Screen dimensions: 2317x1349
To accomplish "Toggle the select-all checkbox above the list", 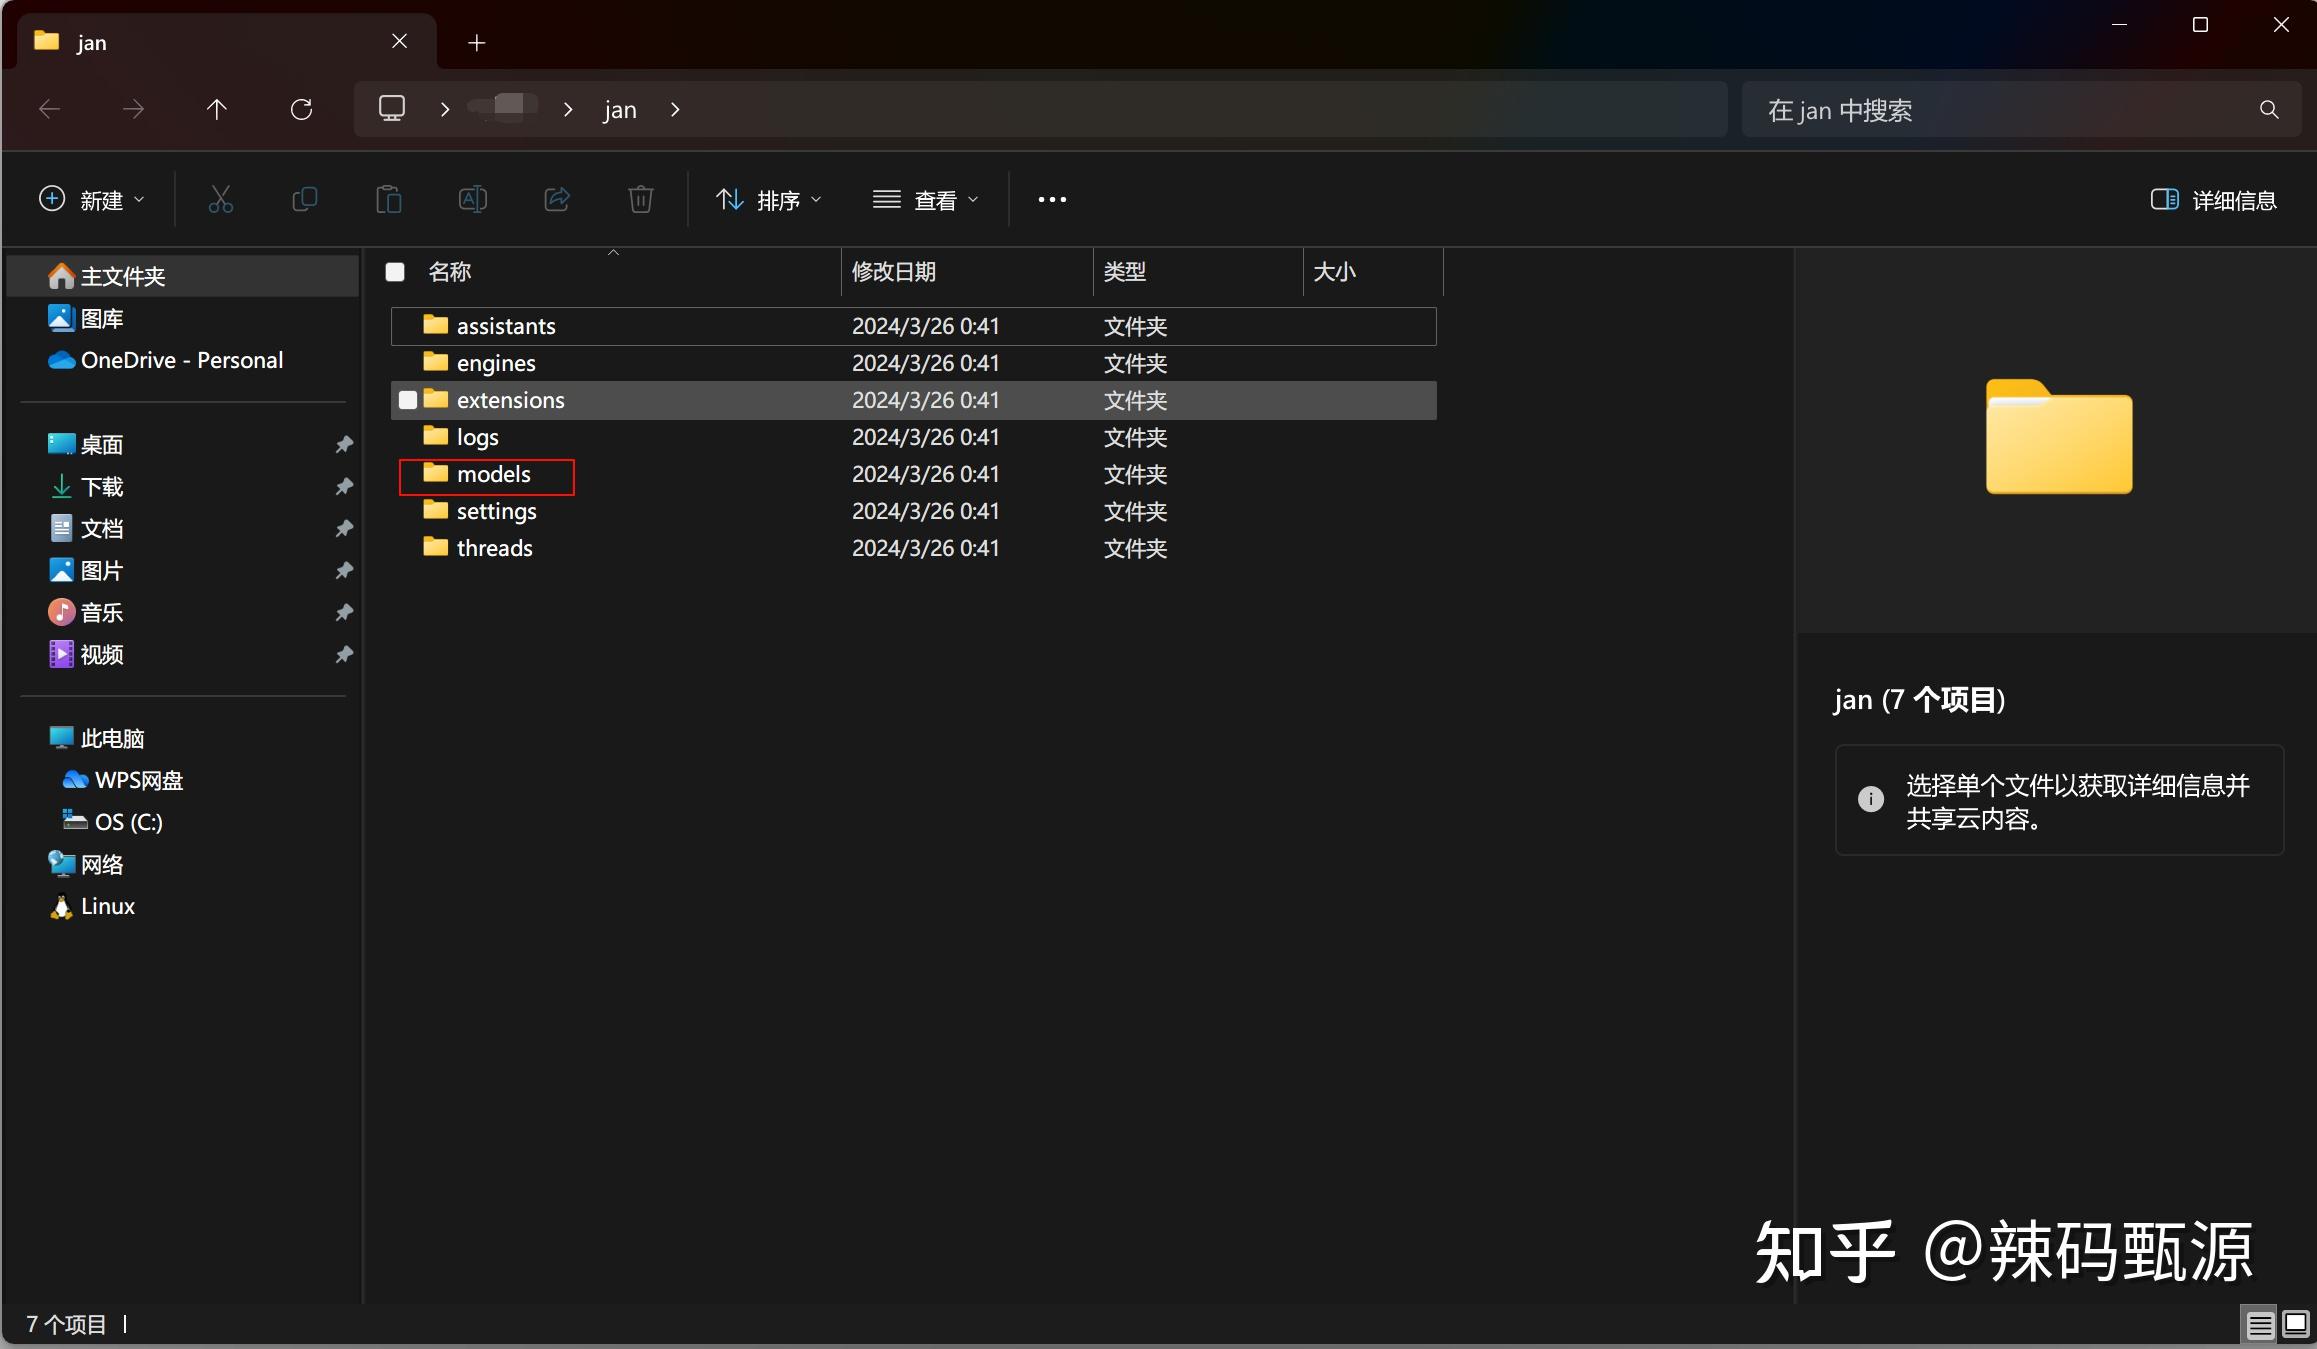I will [394, 271].
